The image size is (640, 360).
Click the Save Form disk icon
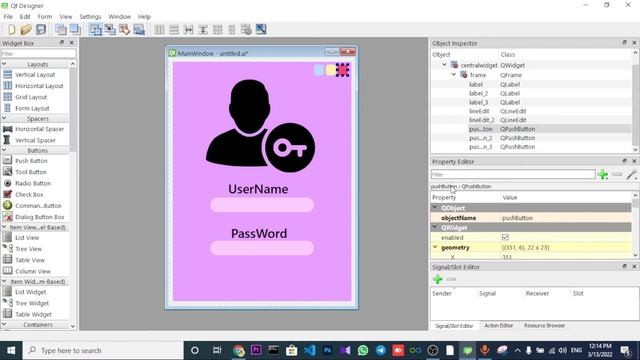point(41,29)
